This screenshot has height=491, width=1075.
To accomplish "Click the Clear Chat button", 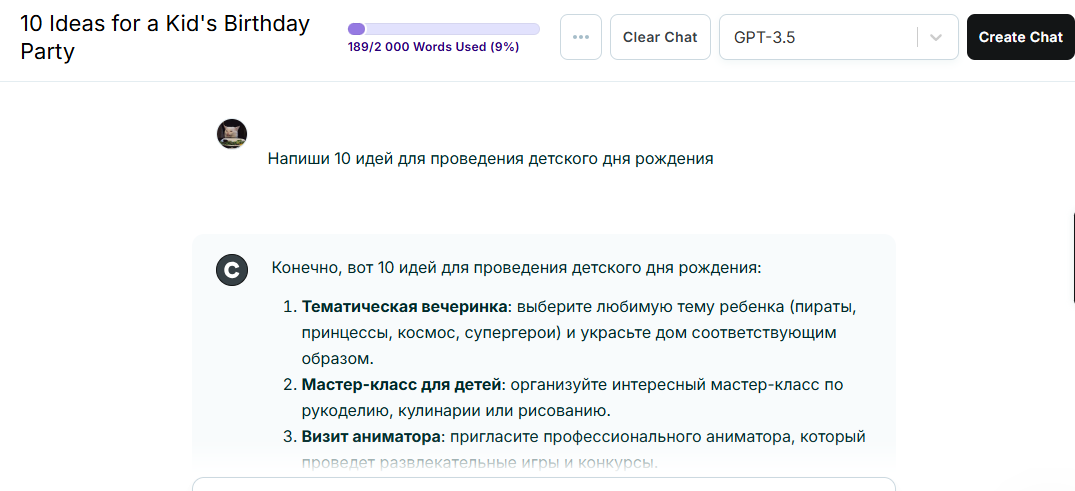I will 660,37.
